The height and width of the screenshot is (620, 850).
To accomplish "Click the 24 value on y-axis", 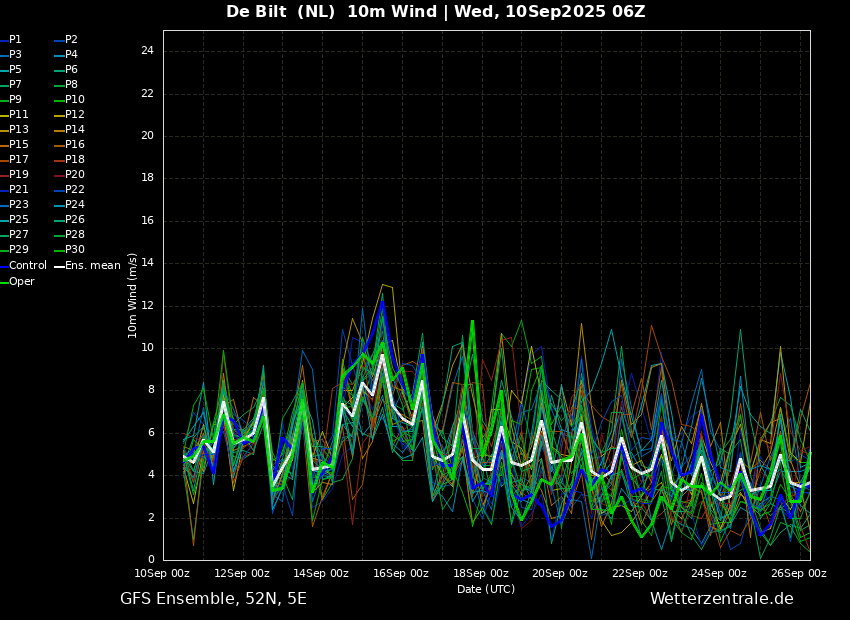I will (x=147, y=51).
